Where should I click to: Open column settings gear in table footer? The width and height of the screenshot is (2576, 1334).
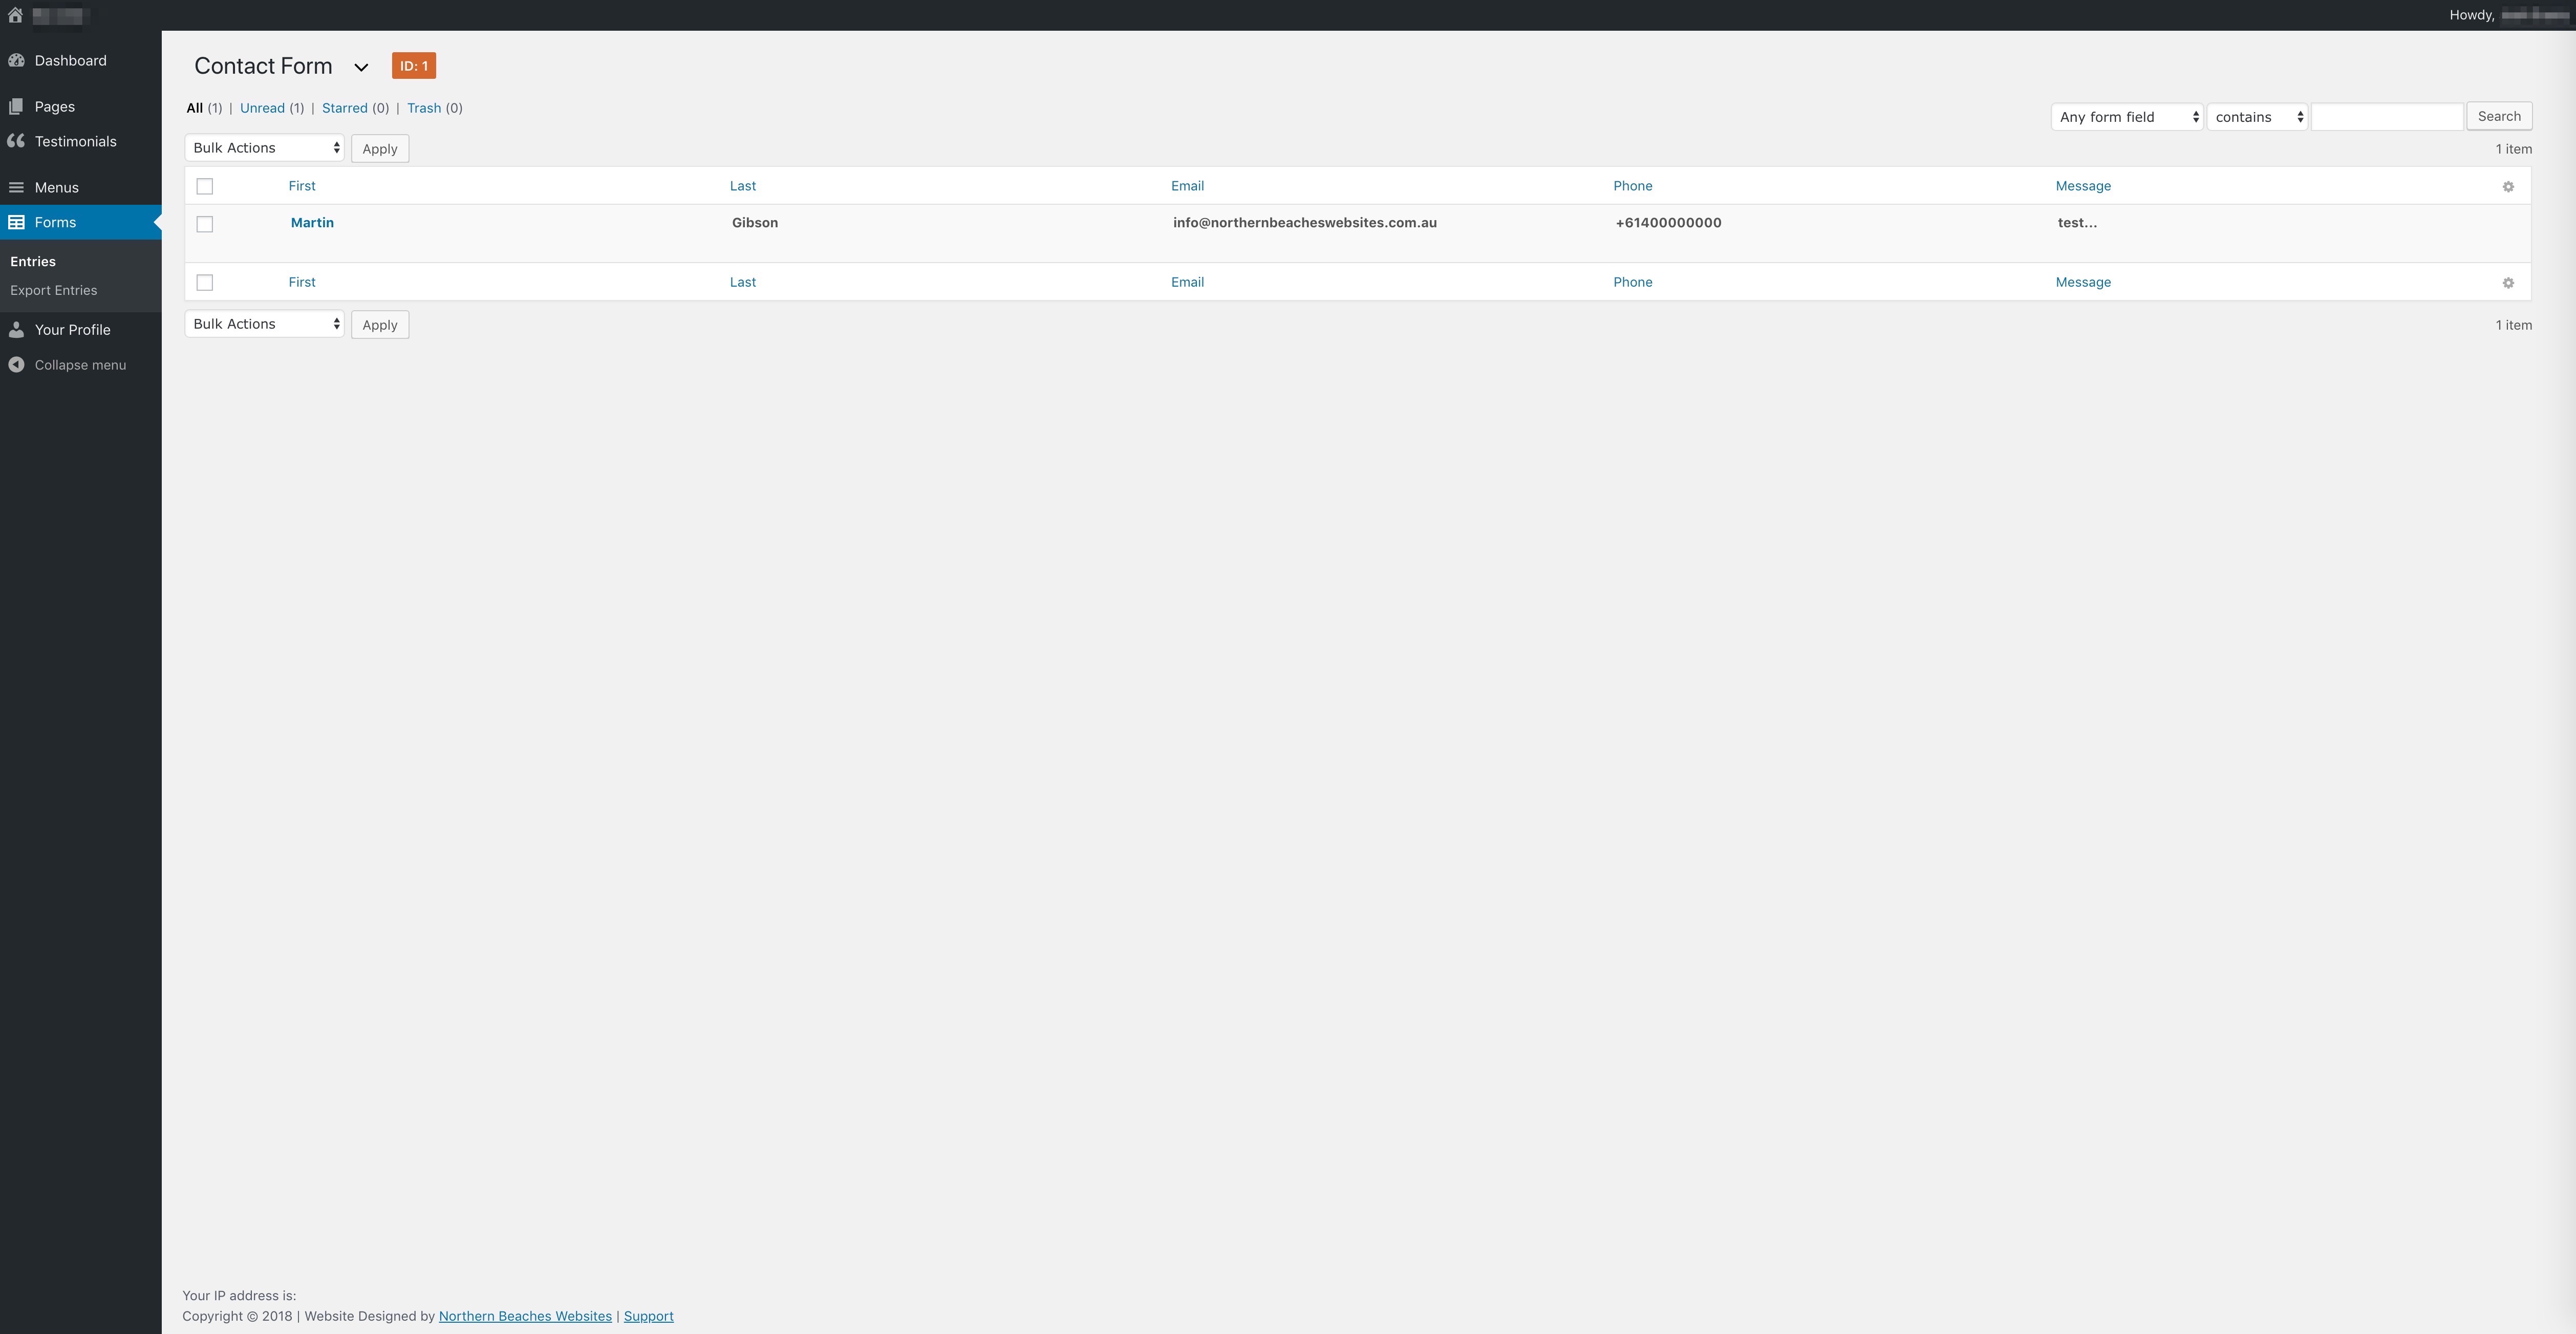pyautogui.click(x=2507, y=283)
